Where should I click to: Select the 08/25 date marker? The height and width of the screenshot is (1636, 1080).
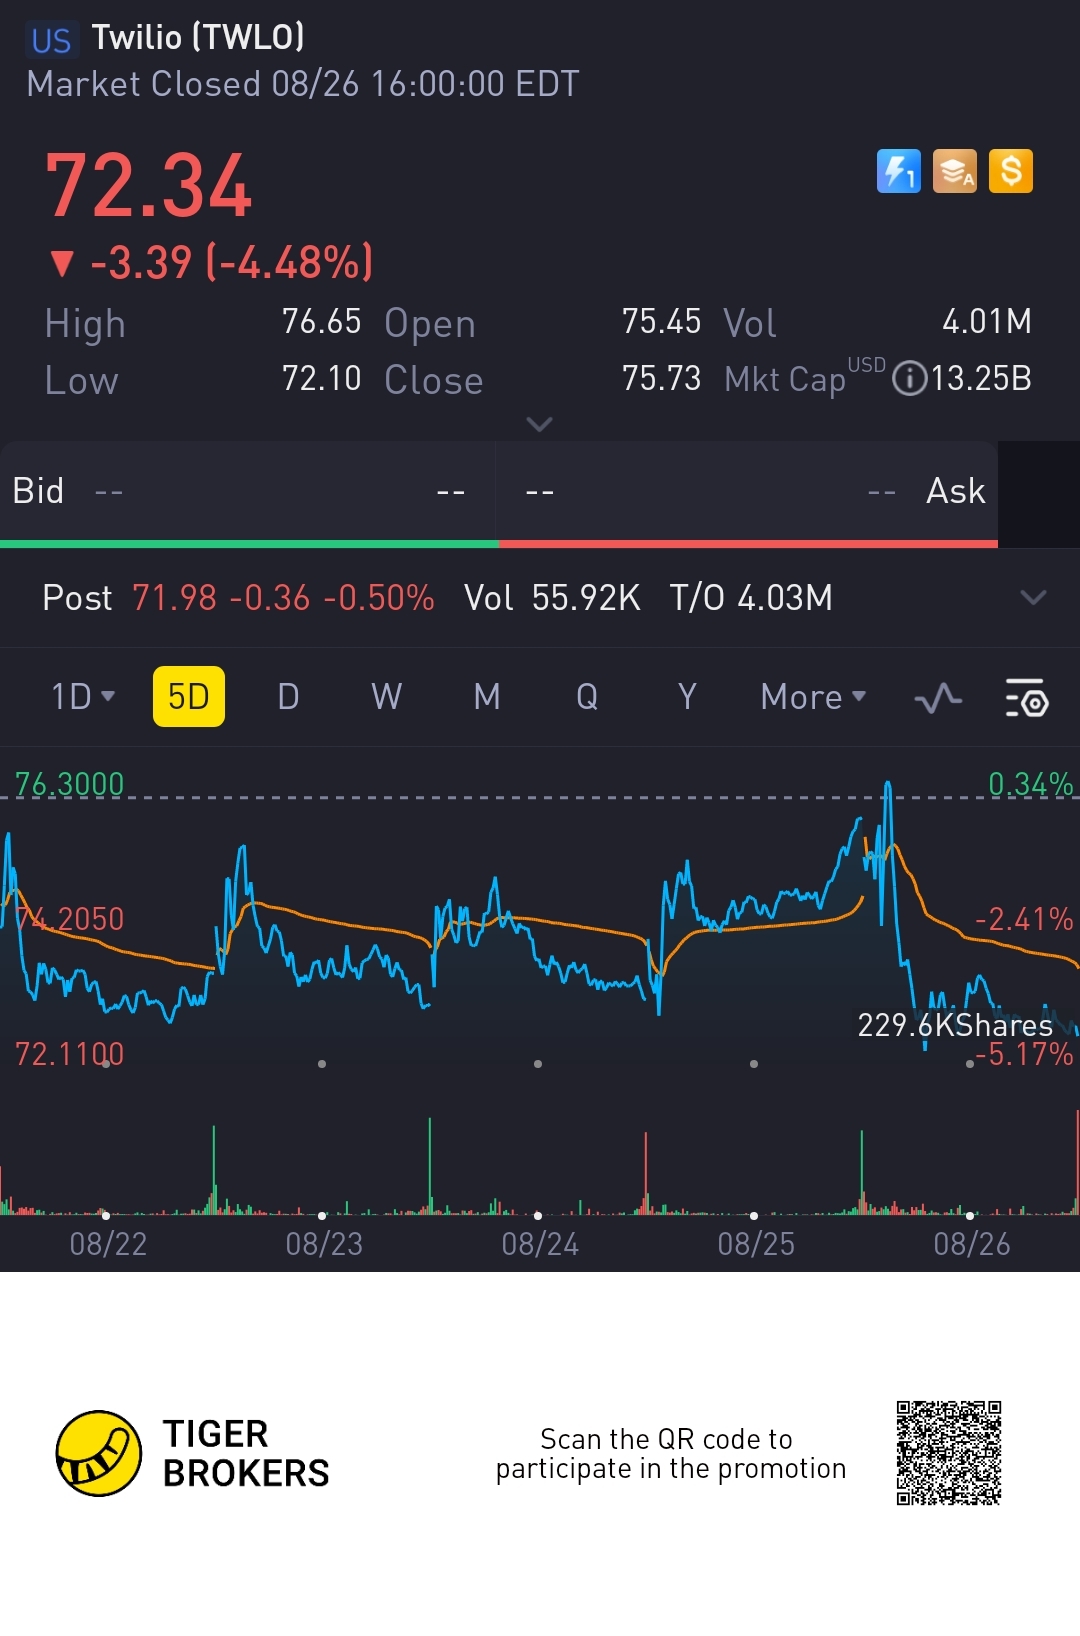(x=756, y=1244)
